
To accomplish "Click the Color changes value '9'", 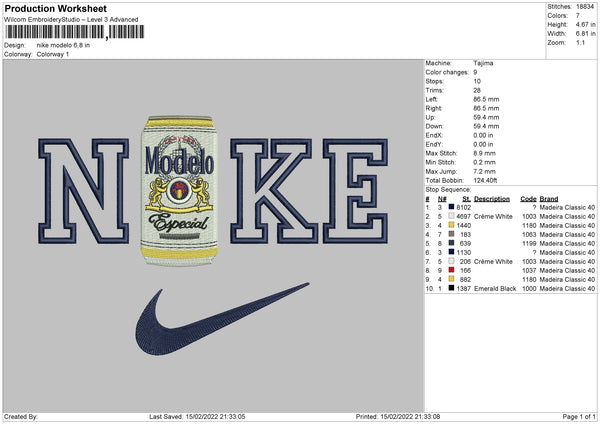I will tap(475, 72).
